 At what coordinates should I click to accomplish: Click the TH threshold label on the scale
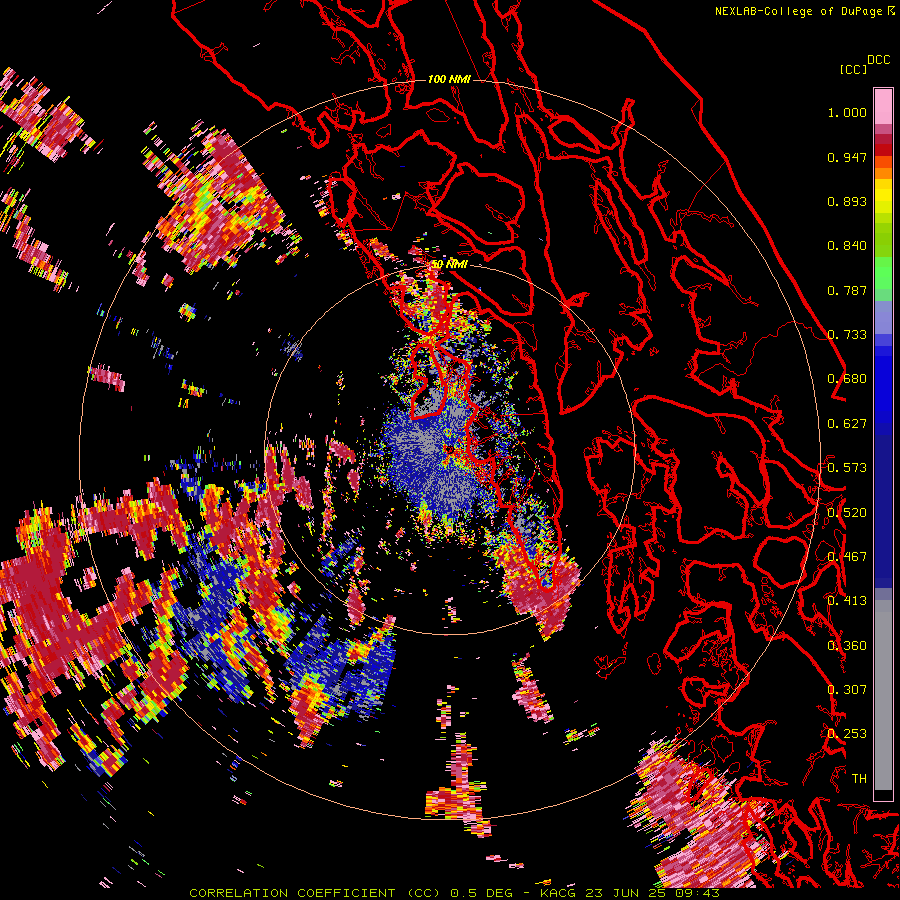pos(859,779)
